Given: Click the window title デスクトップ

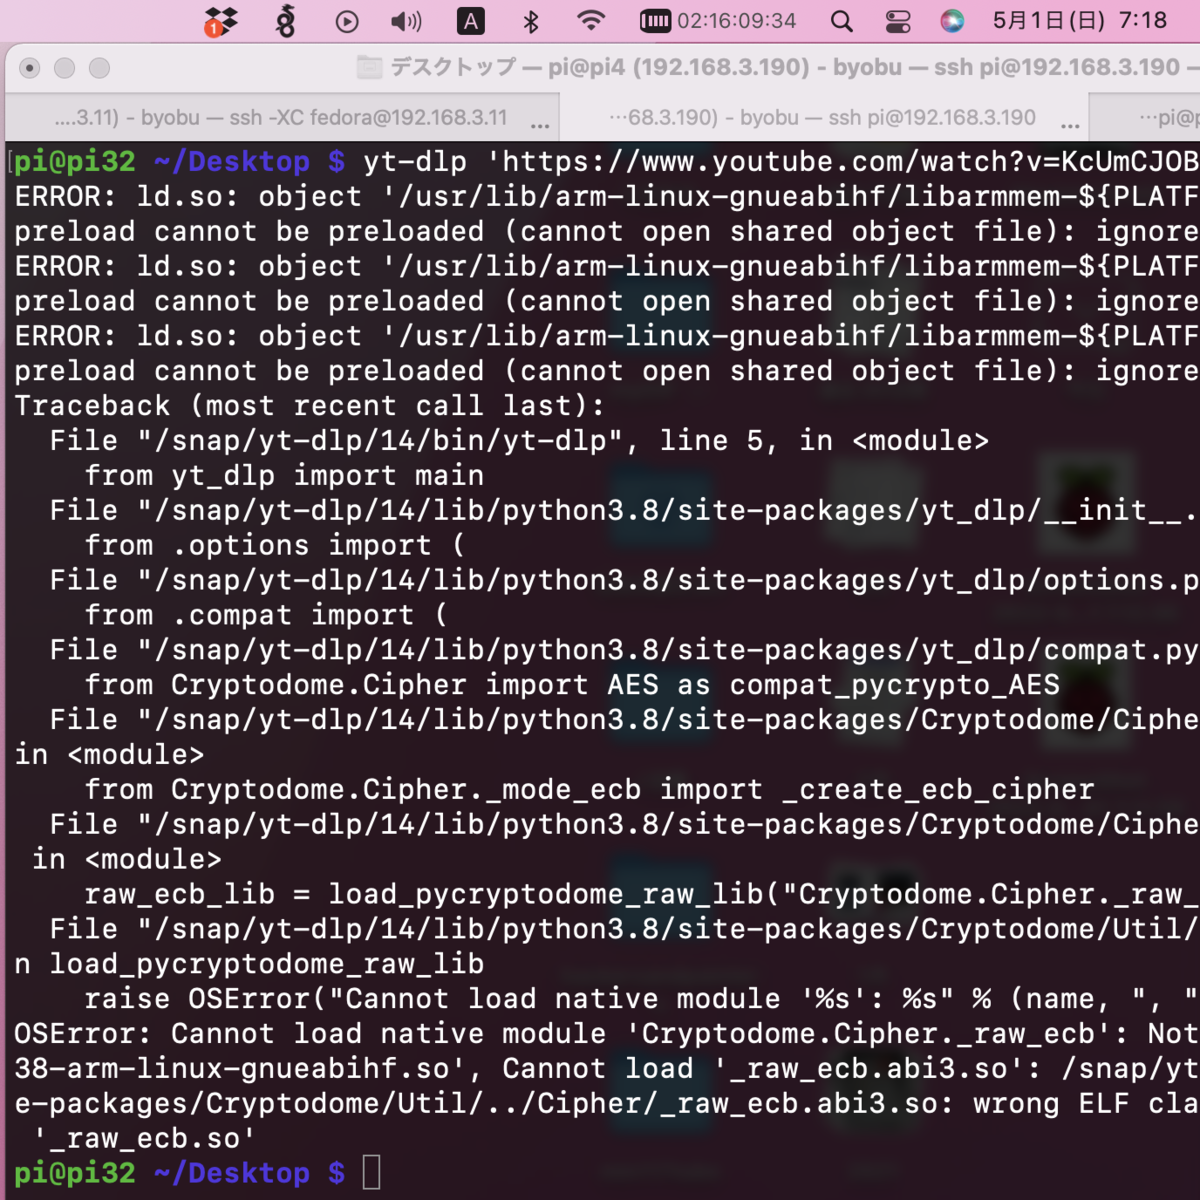Looking at the screenshot, I should tap(454, 67).
